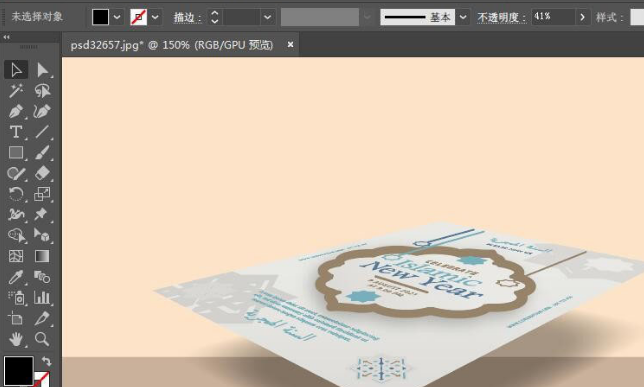Select the Shaper tool
644x387 pixels.
click(x=16, y=173)
